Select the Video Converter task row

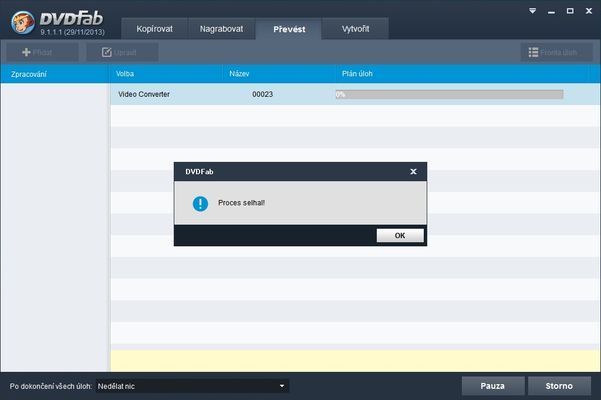[355, 94]
